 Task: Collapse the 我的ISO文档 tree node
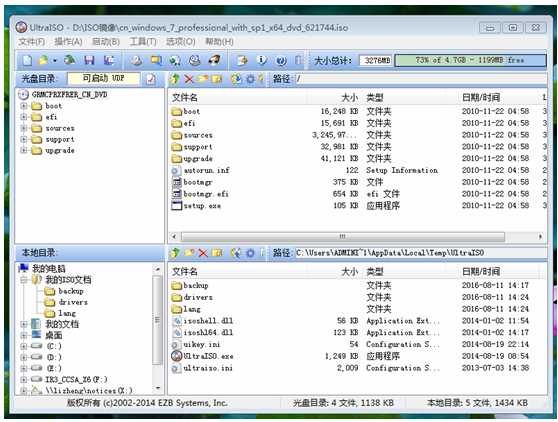click(x=24, y=280)
